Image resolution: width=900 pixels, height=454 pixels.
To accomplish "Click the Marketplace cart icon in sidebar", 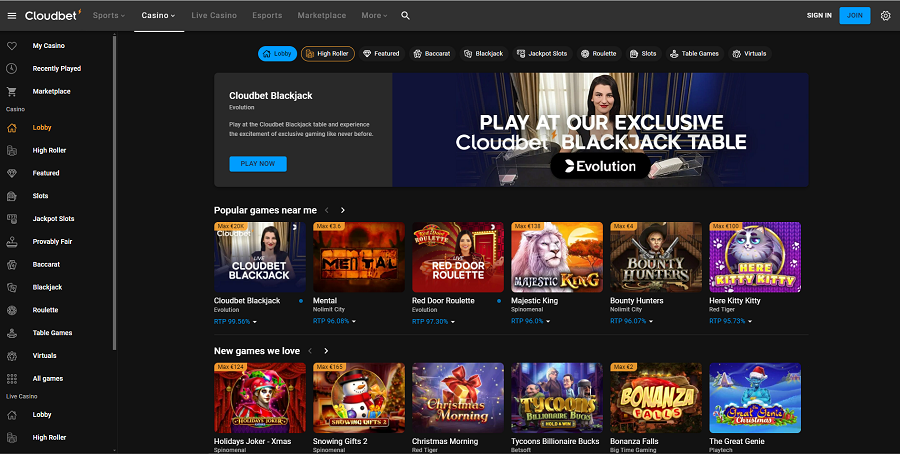I will coord(11,91).
